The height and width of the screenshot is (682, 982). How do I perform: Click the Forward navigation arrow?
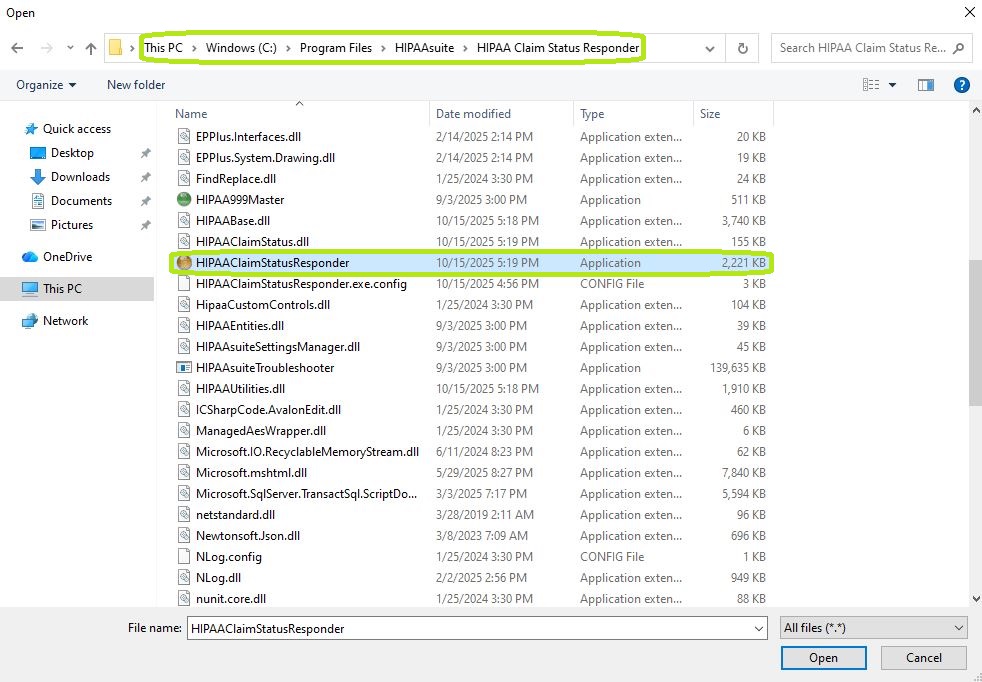(46, 48)
